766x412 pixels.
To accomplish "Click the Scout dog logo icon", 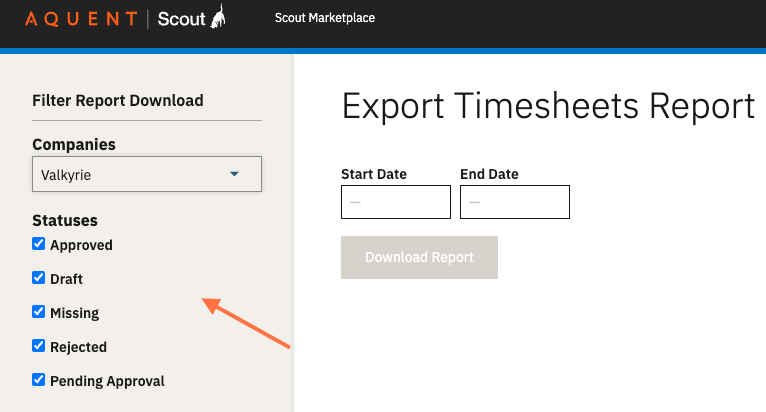I will point(218,17).
